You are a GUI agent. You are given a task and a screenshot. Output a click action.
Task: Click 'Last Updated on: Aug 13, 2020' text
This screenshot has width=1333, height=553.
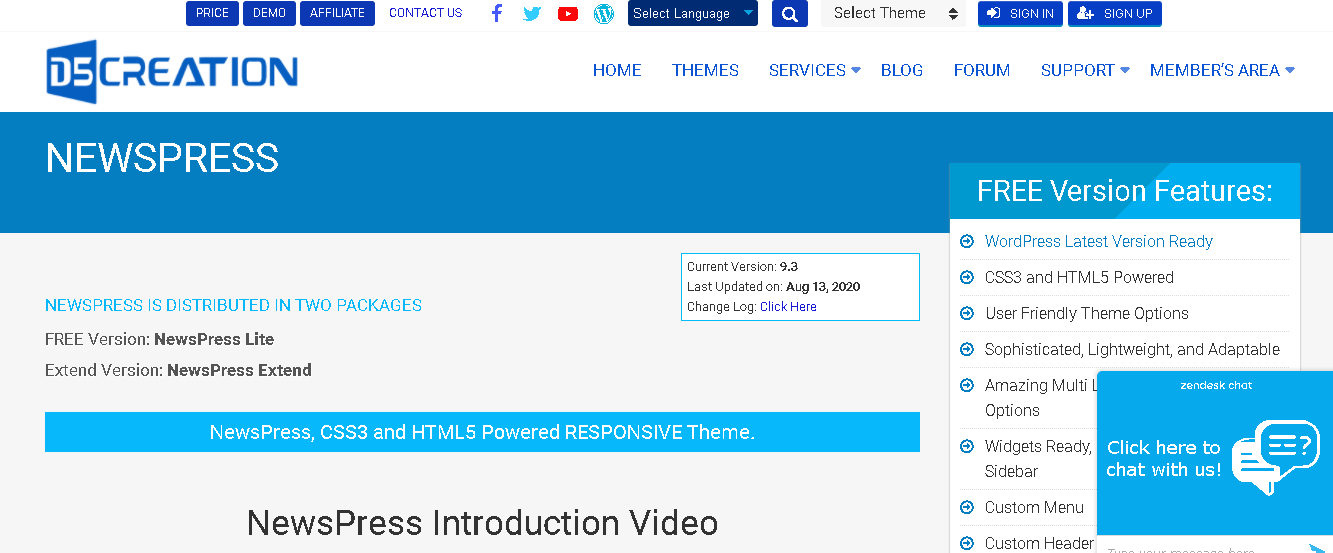(x=773, y=287)
